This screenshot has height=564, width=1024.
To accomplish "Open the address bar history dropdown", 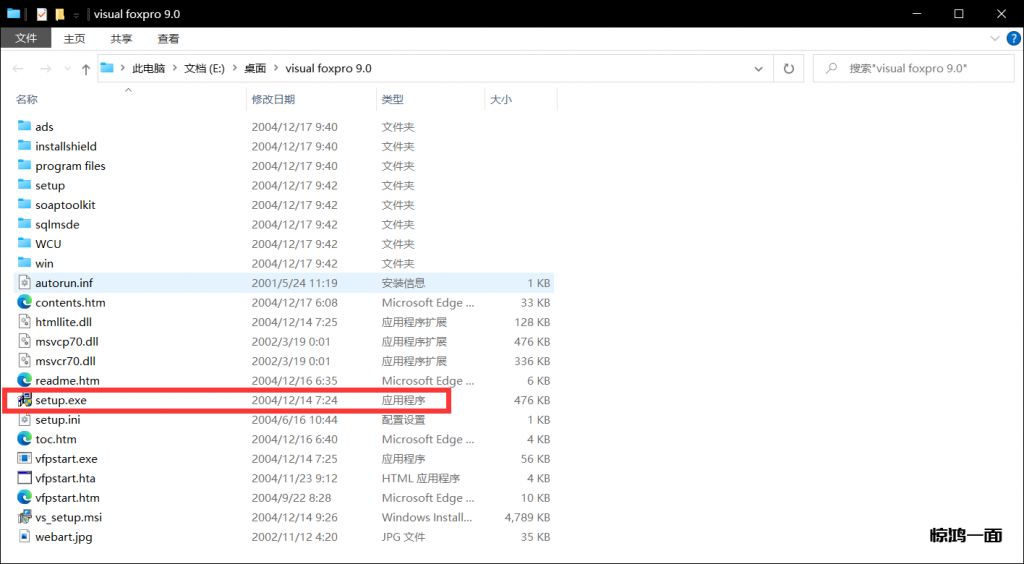I will pos(759,69).
